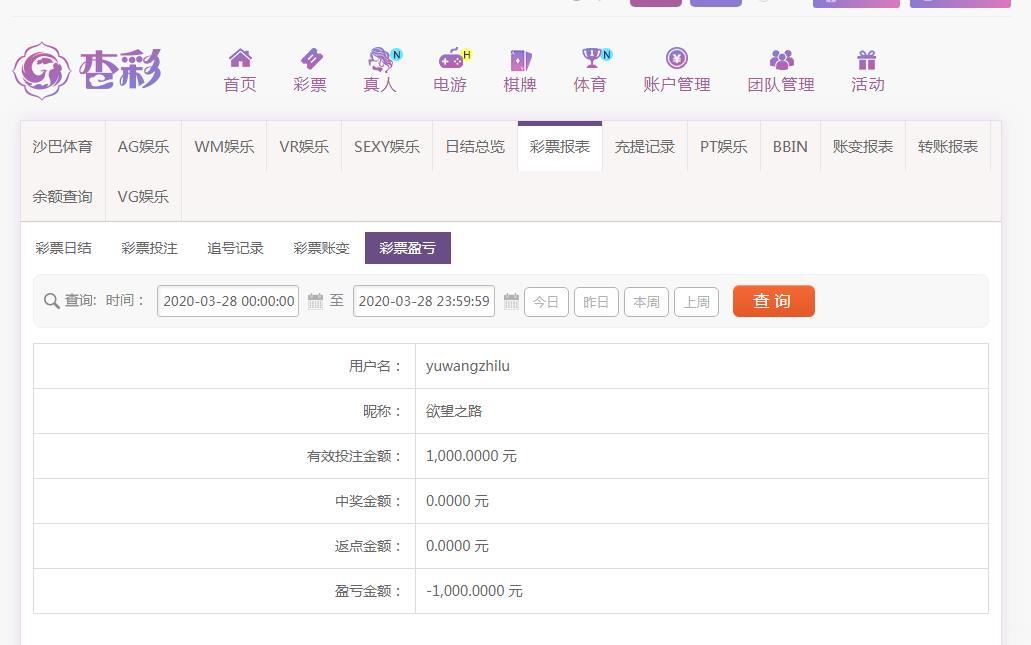Image resolution: width=1031 pixels, height=645 pixels.
Task: Switch to the 日结总览 tab
Action: [x=475, y=147]
